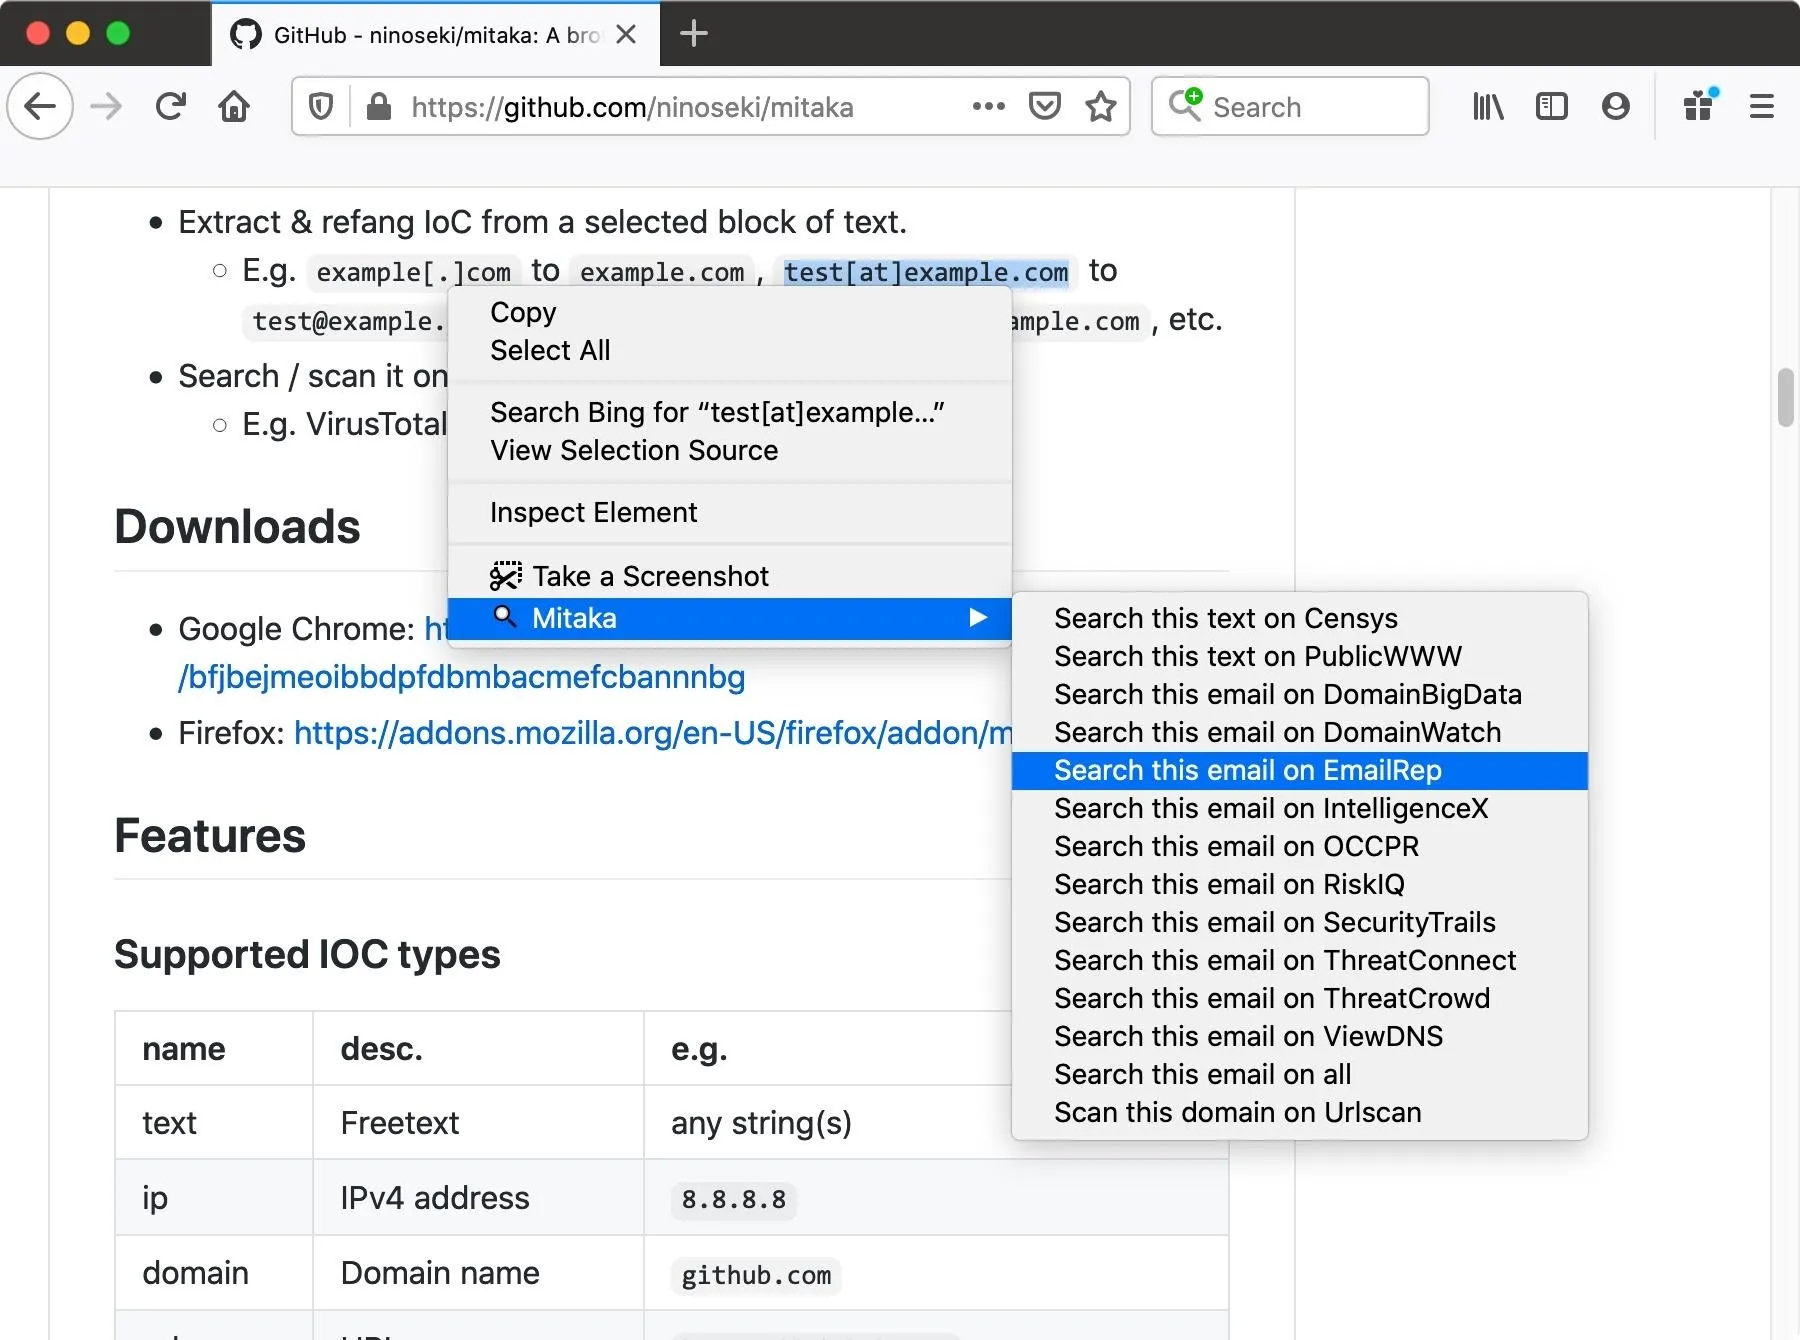Open the browser home page
The image size is (1800, 1340).
tap(235, 106)
